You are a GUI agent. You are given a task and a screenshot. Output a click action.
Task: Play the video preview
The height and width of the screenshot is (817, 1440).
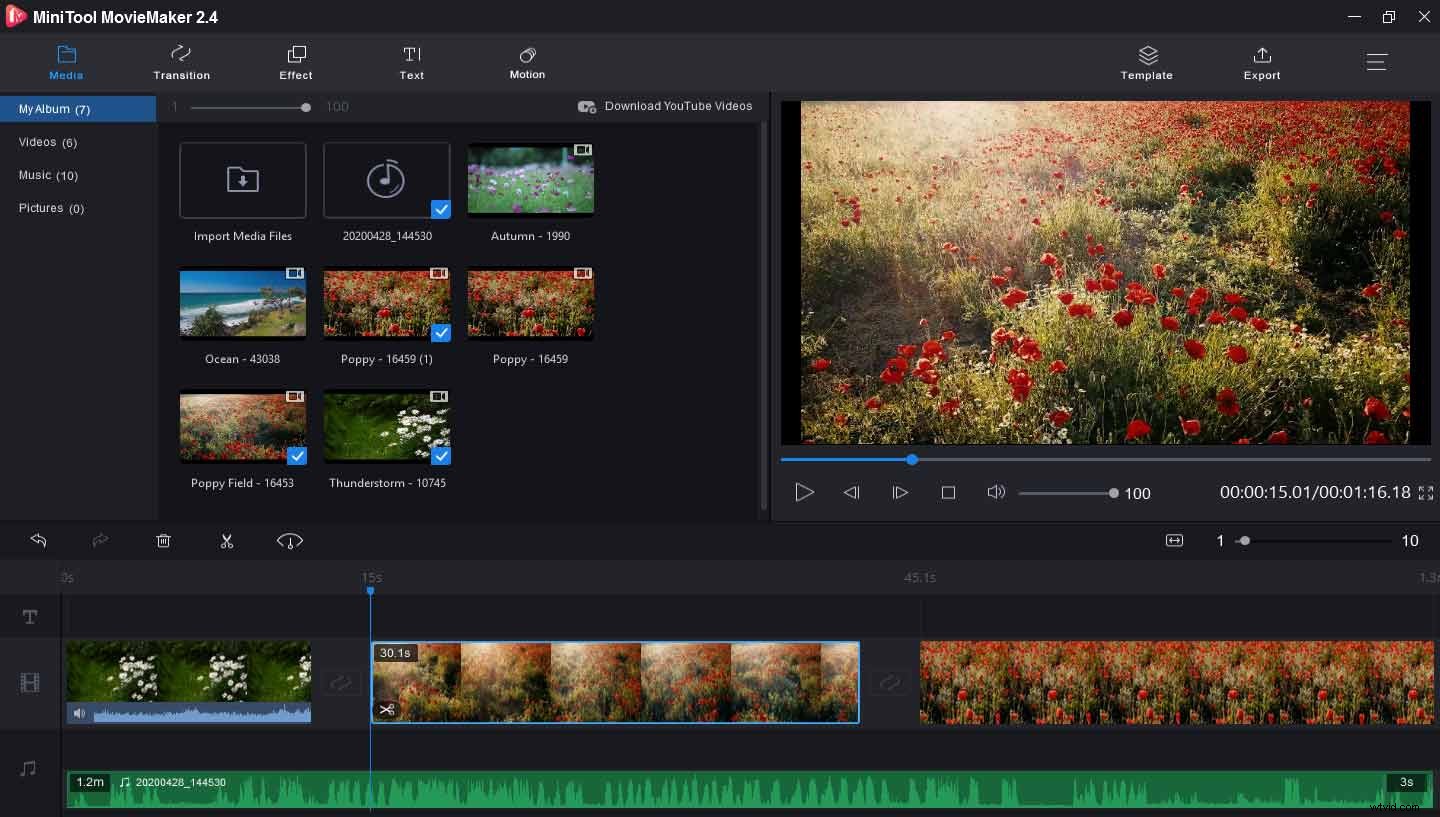804,492
